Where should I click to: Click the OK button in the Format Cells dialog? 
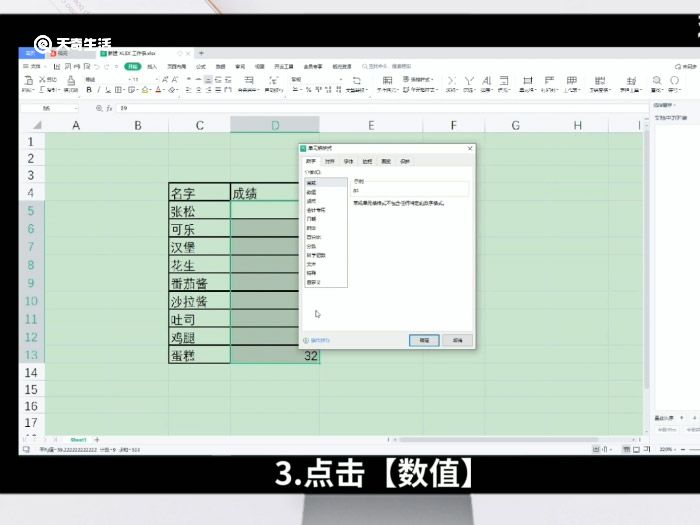click(x=424, y=340)
